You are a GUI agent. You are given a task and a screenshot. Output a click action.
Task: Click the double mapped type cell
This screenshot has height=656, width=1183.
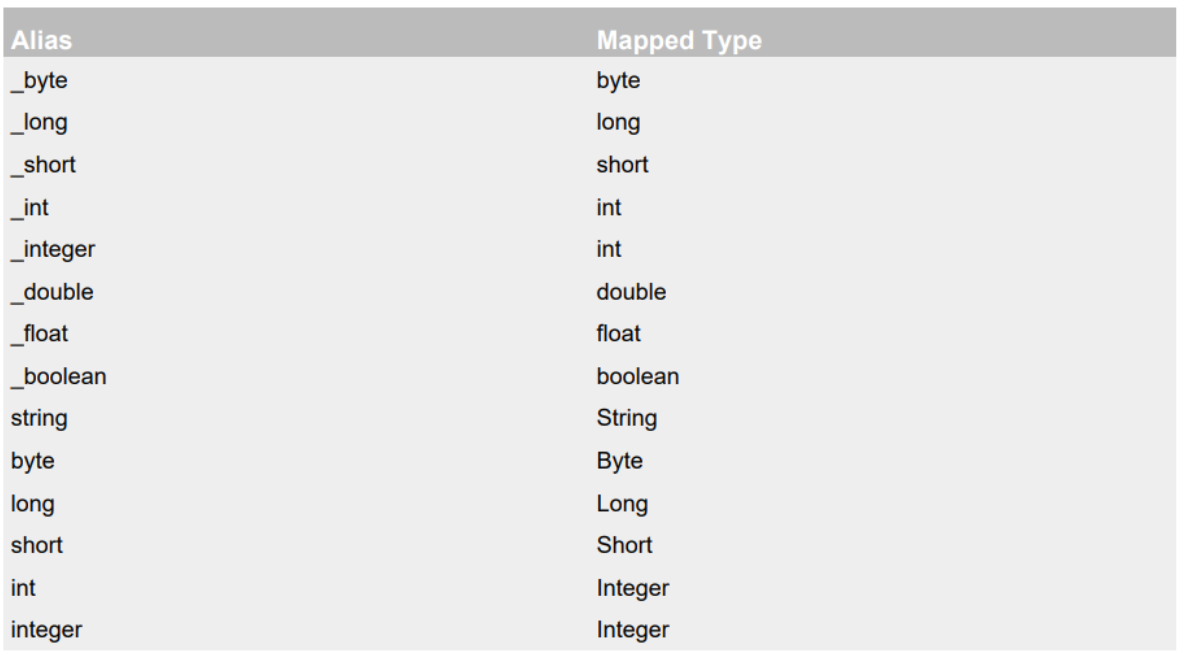point(631,292)
